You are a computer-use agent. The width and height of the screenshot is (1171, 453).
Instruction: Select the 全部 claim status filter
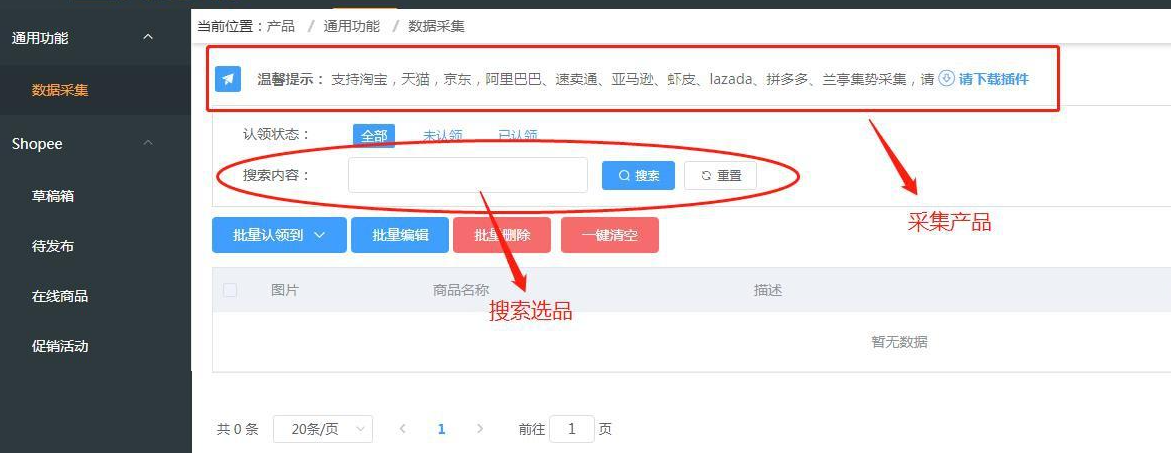point(374,136)
